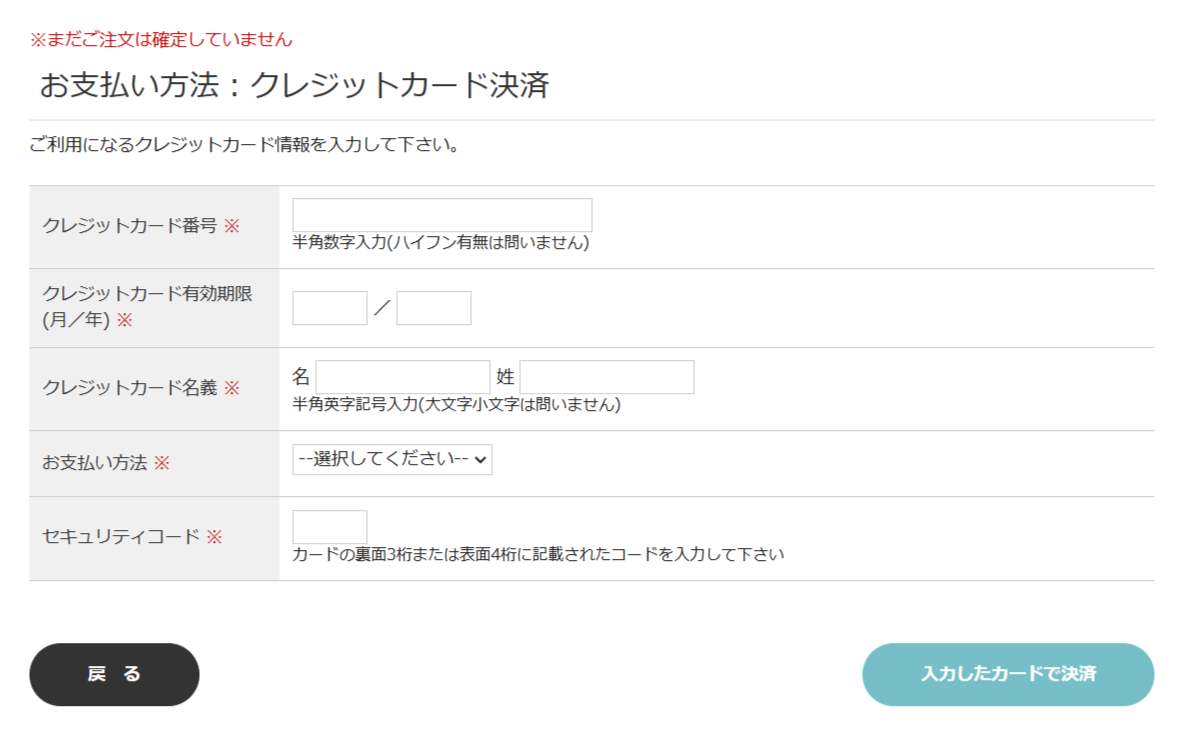Click the 姓 (last name) cardholder field
This screenshot has width=1195, height=738.
606,377
